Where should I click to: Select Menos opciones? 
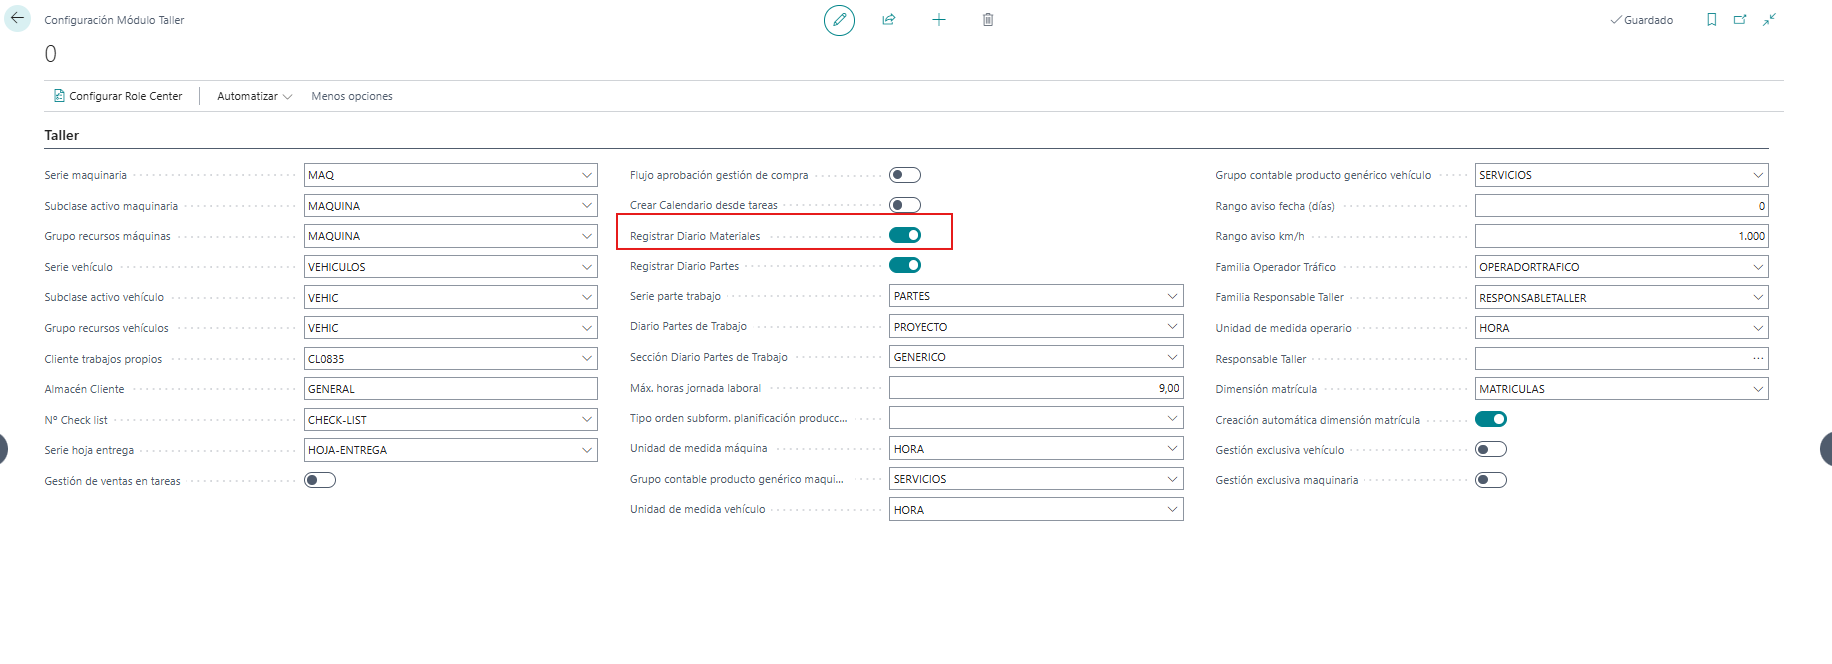point(352,96)
